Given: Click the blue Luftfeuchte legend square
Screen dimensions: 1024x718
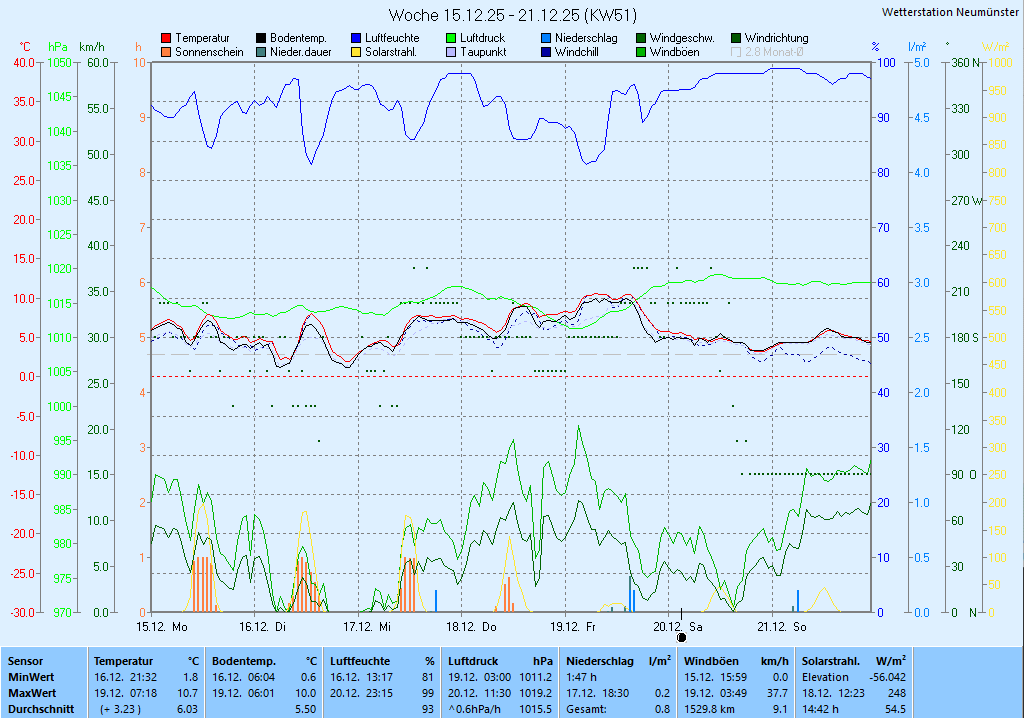Looking at the screenshot, I should click(x=356, y=38).
